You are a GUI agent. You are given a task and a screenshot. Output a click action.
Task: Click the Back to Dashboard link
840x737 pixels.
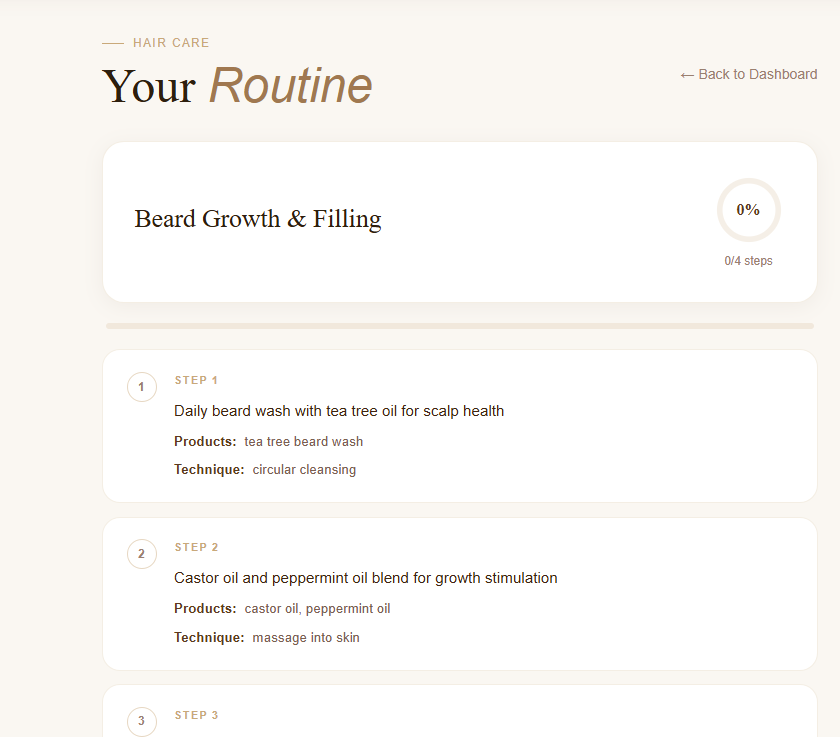[748, 74]
